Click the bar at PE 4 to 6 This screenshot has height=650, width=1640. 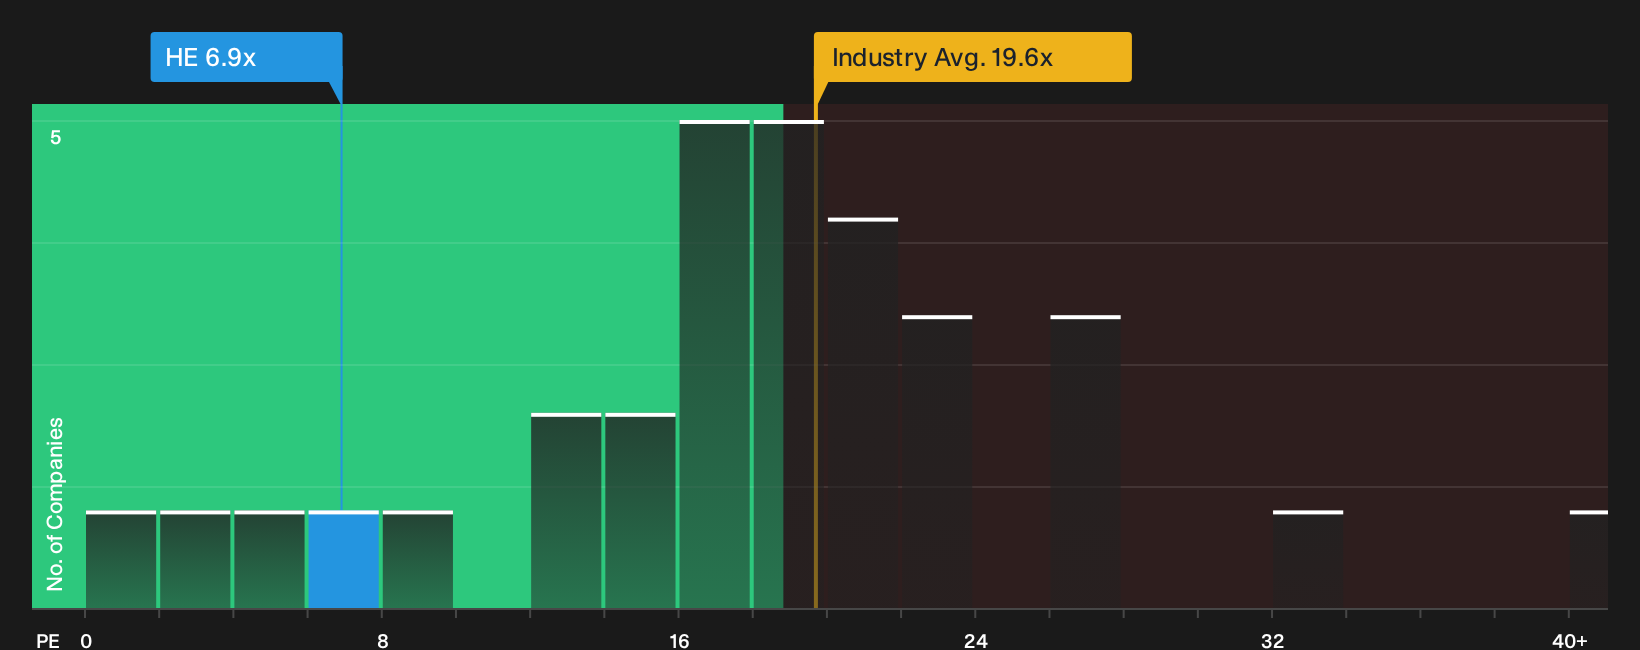pyautogui.click(x=269, y=560)
